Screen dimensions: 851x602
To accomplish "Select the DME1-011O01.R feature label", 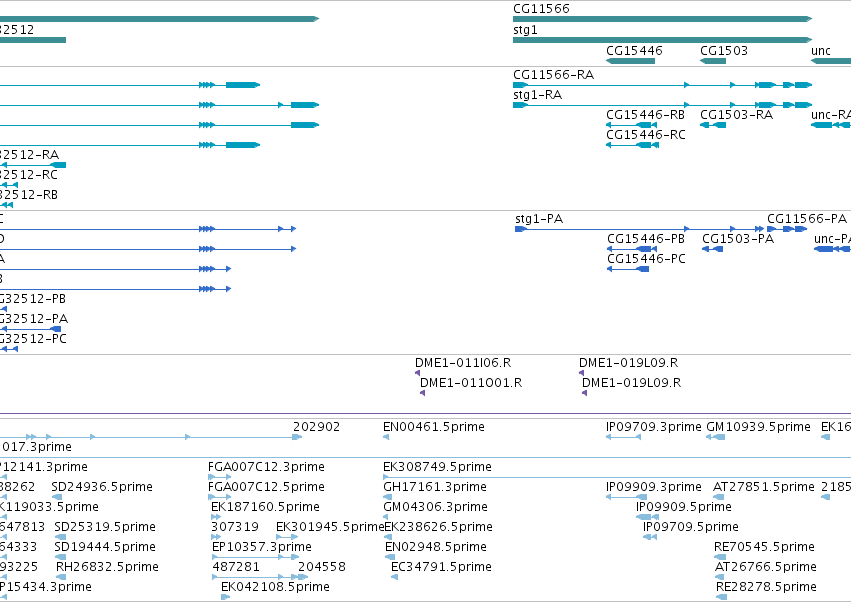I will pos(471,383).
